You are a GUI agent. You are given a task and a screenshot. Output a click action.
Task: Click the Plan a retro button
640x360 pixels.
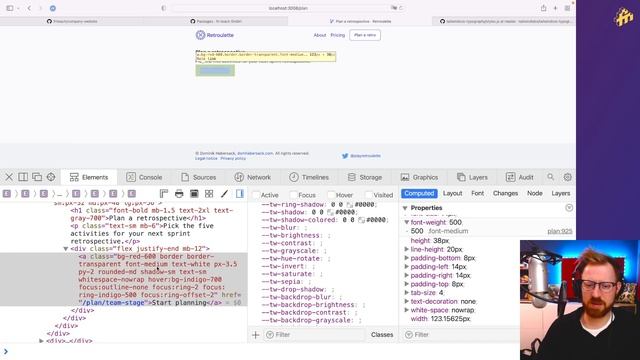(x=365, y=35)
